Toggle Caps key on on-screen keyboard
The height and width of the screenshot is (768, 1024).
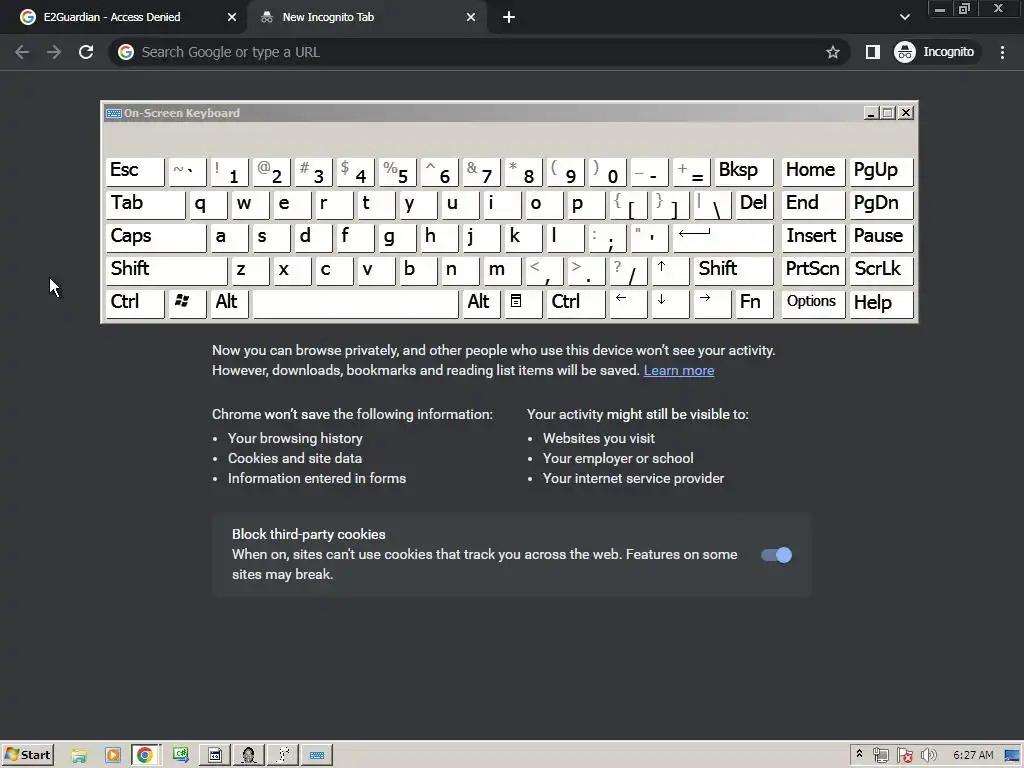(155, 237)
